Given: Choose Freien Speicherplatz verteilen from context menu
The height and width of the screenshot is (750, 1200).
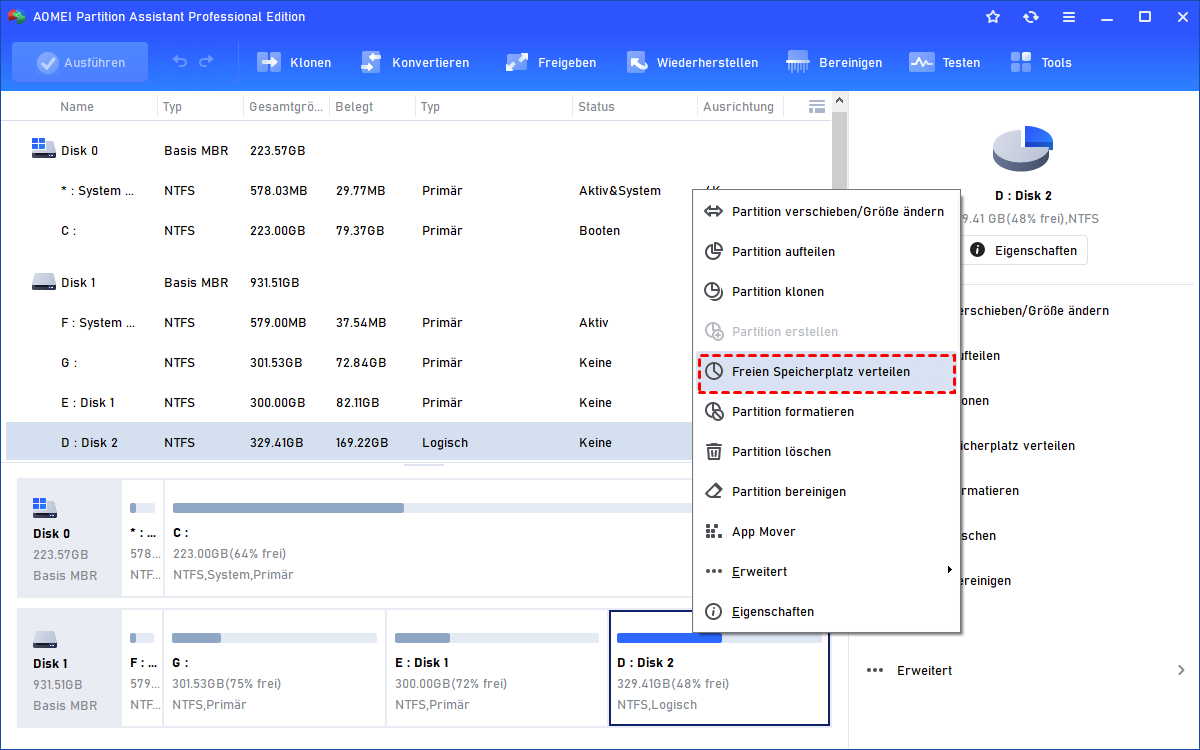Looking at the screenshot, I should tap(826, 371).
